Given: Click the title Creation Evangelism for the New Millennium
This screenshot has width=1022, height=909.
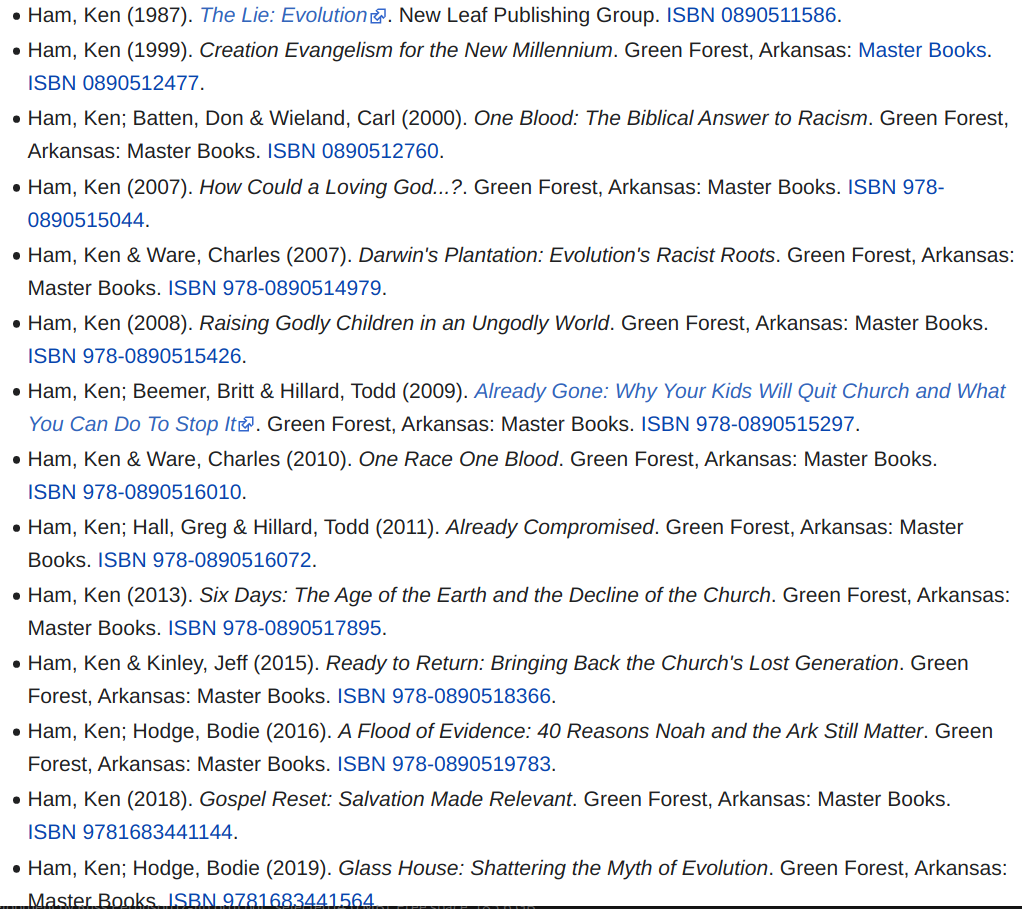Looking at the screenshot, I should tap(405, 50).
